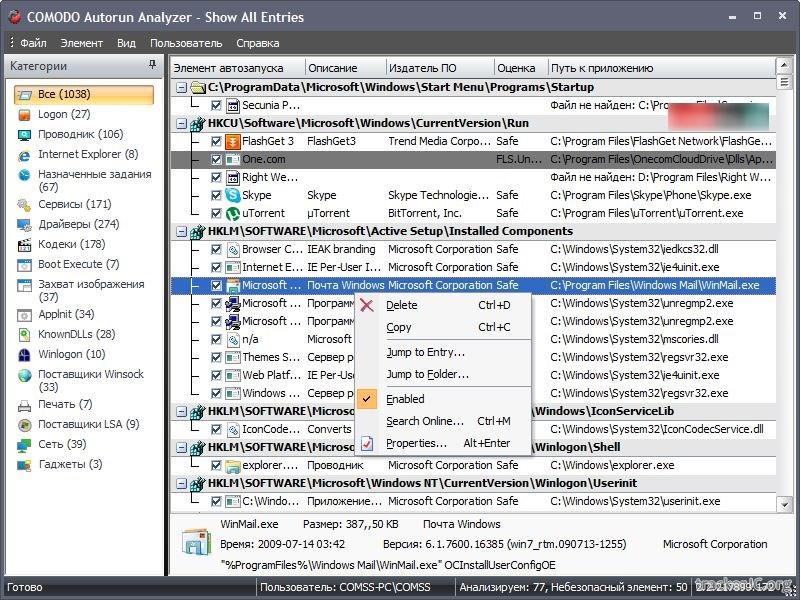
Task: Select the Сервисы (171) category
Action: [74, 205]
